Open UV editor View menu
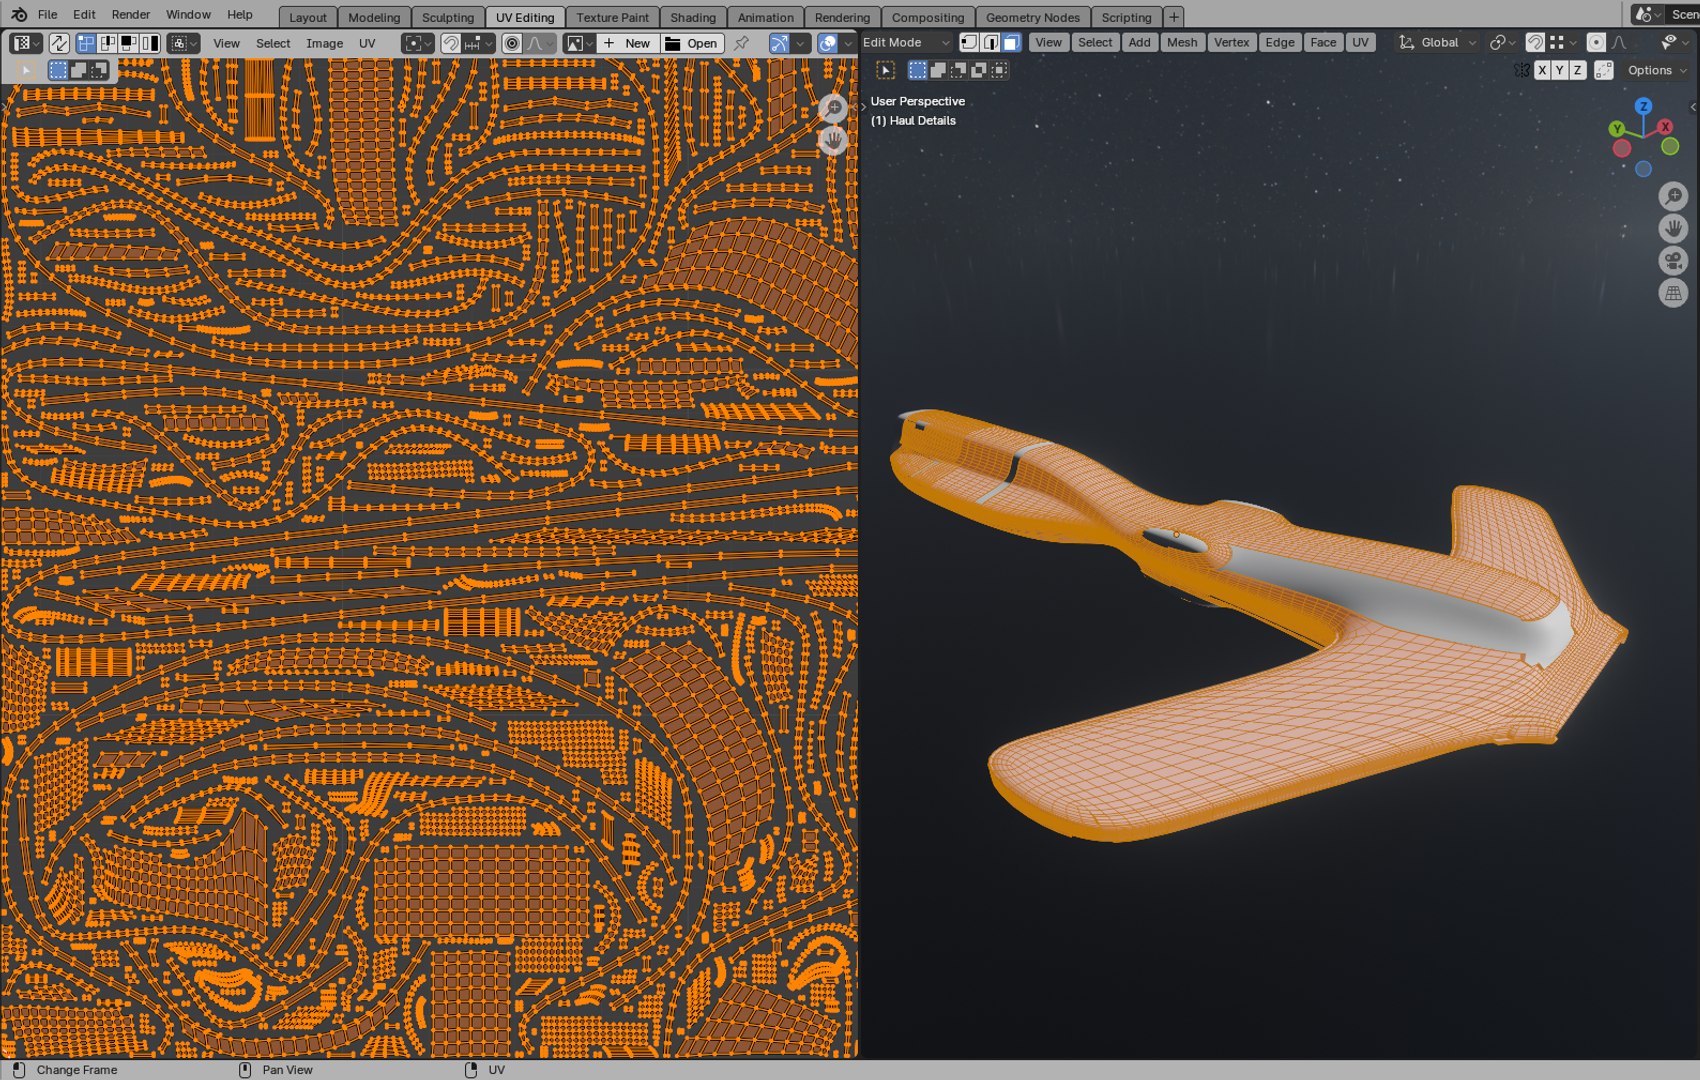The height and width of the screenshot is (1080, 1700). pos(227,43)
